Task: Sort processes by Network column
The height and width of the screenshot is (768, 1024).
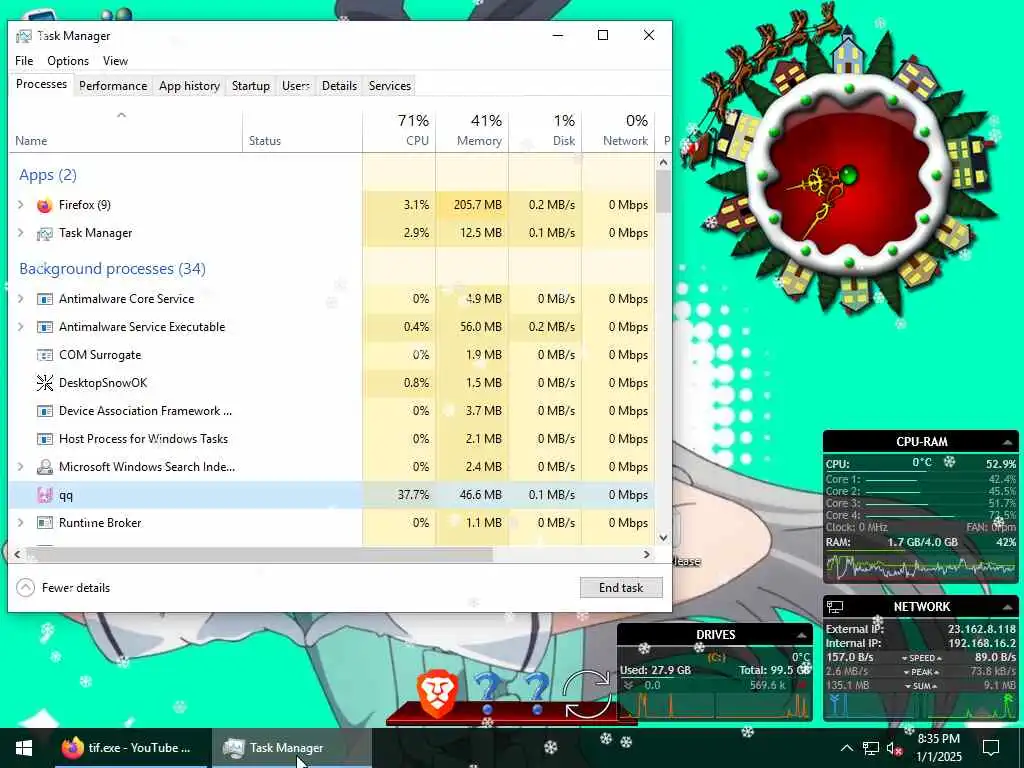Action: pyautogui.click(x=618, y=131)
